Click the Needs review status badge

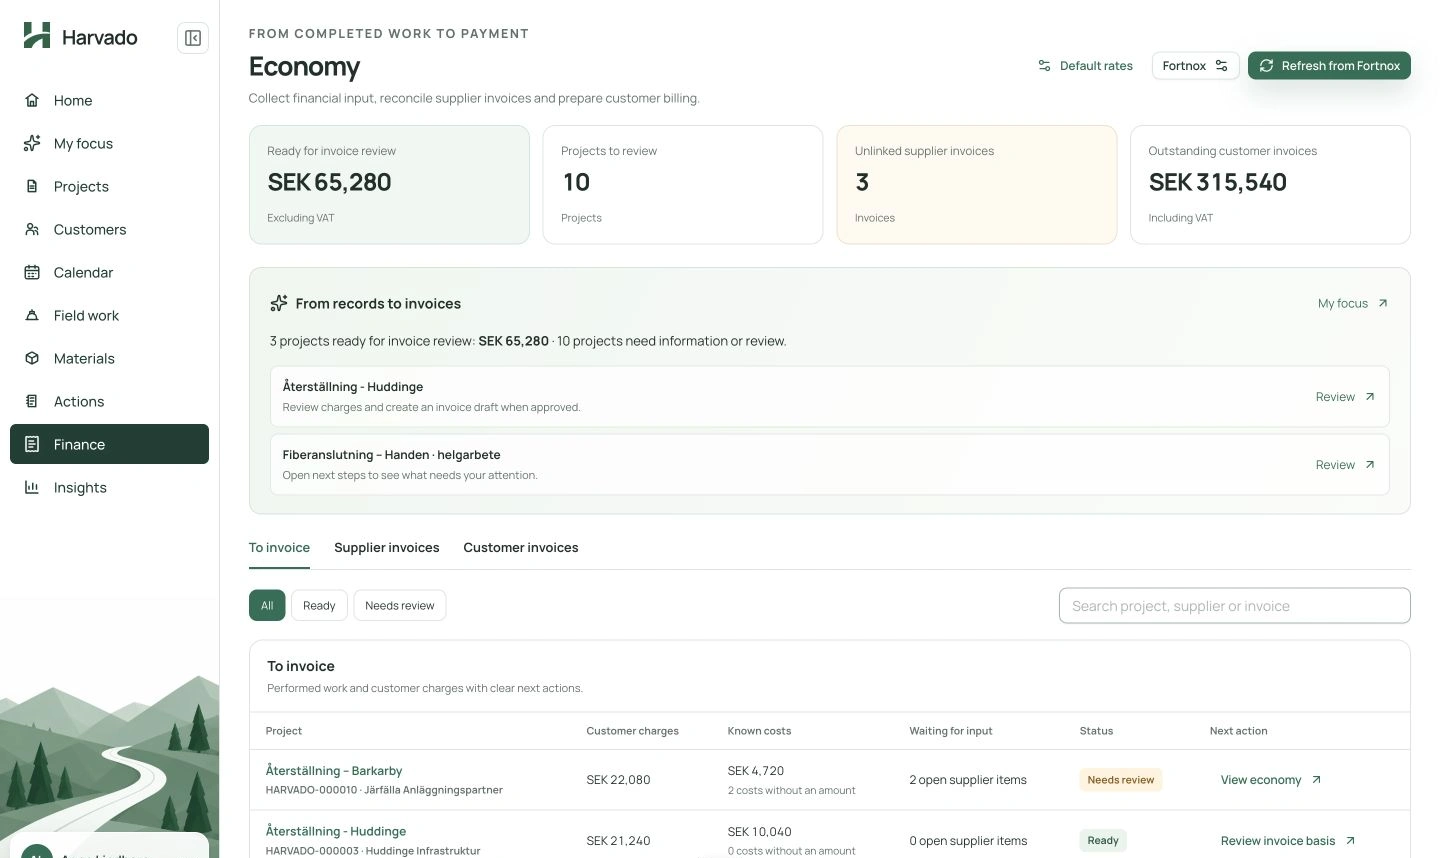(x=1120, y=780)
